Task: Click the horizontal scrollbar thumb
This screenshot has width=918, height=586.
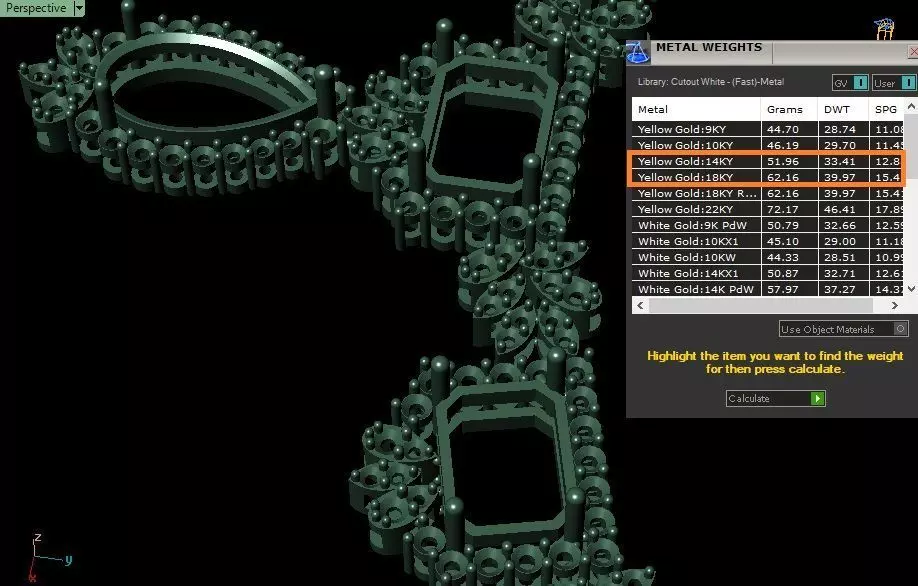Action: [761, 305]
